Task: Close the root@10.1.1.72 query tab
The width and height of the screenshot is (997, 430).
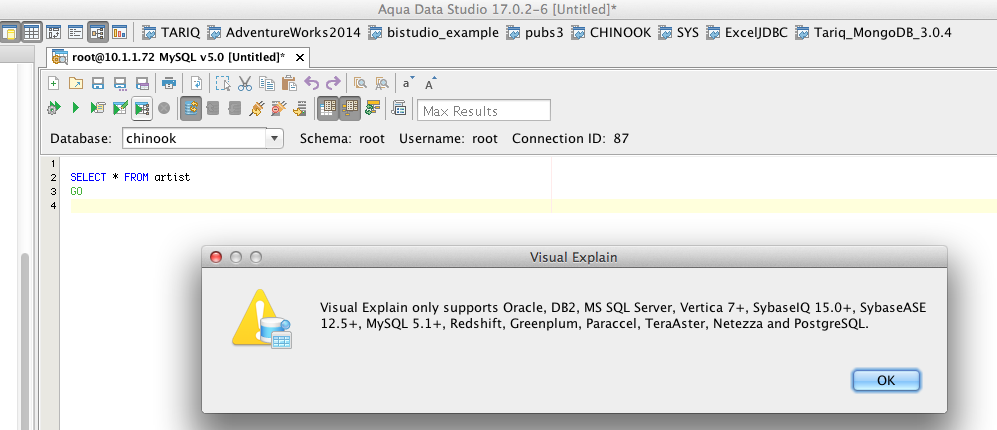Action: coord(300,58)
